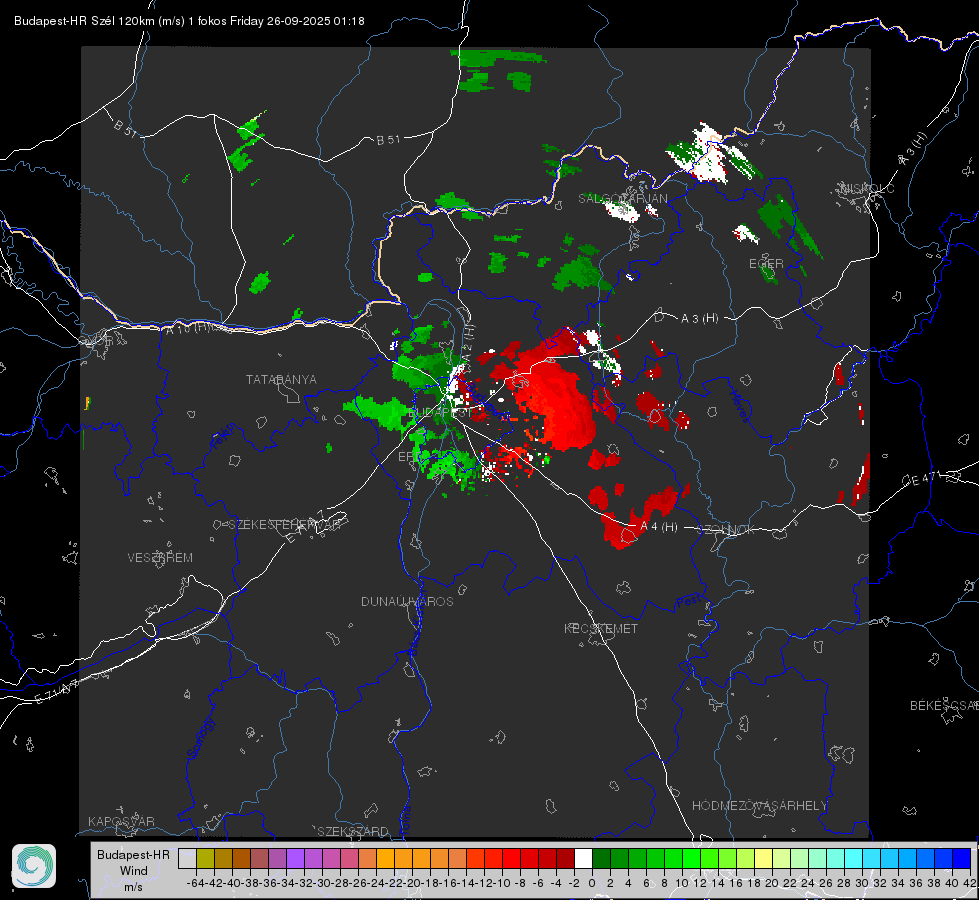Click the Budapest-HR Wind legend label
979x900 pixels.
pos(134,870)
